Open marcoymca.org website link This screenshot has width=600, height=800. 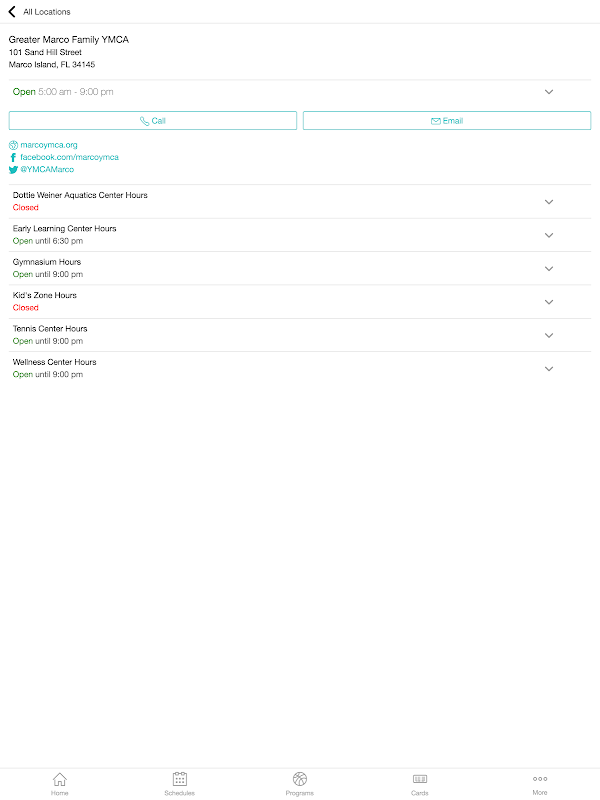[49, 145]
